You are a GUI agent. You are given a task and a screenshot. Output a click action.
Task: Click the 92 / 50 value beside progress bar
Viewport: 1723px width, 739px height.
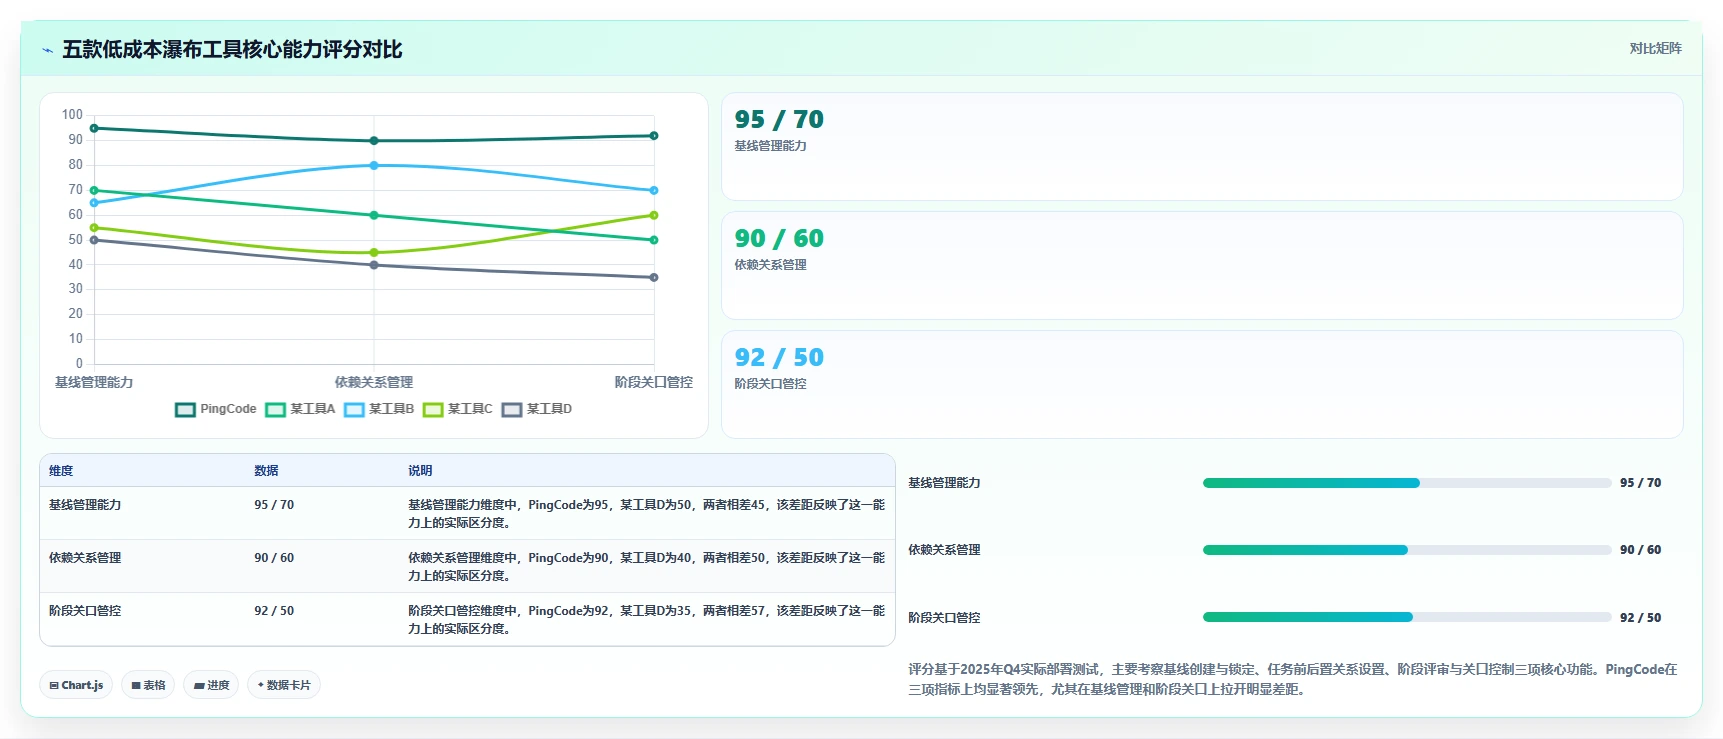tap(1640, 618)
